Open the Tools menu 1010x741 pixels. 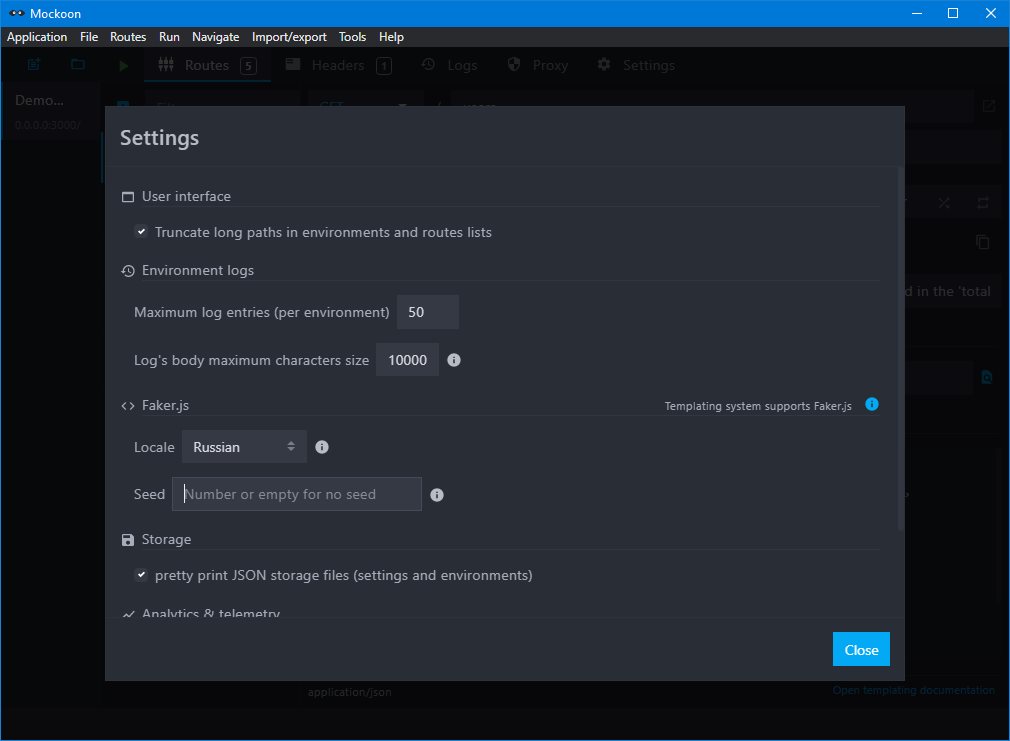[352, 37]
